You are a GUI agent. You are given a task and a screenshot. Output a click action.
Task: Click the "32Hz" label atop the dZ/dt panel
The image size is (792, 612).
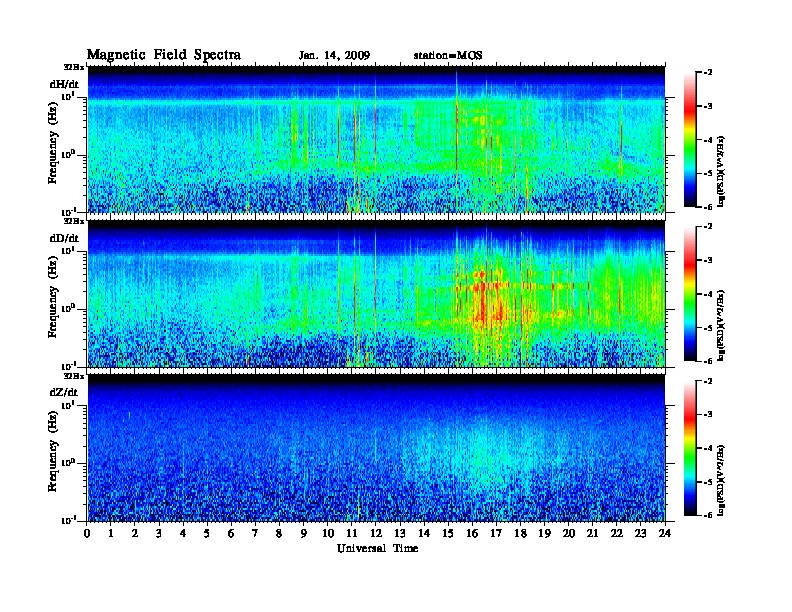[73, 376]
